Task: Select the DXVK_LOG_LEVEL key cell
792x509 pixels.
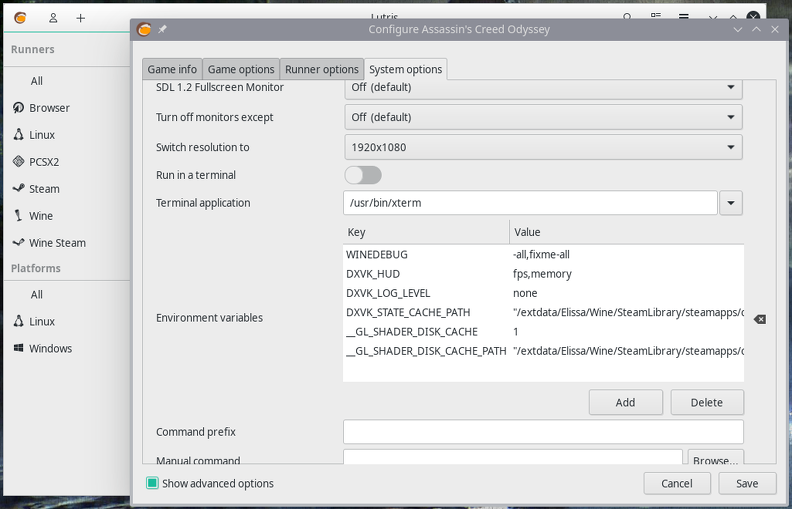Action: pos(388,293)
